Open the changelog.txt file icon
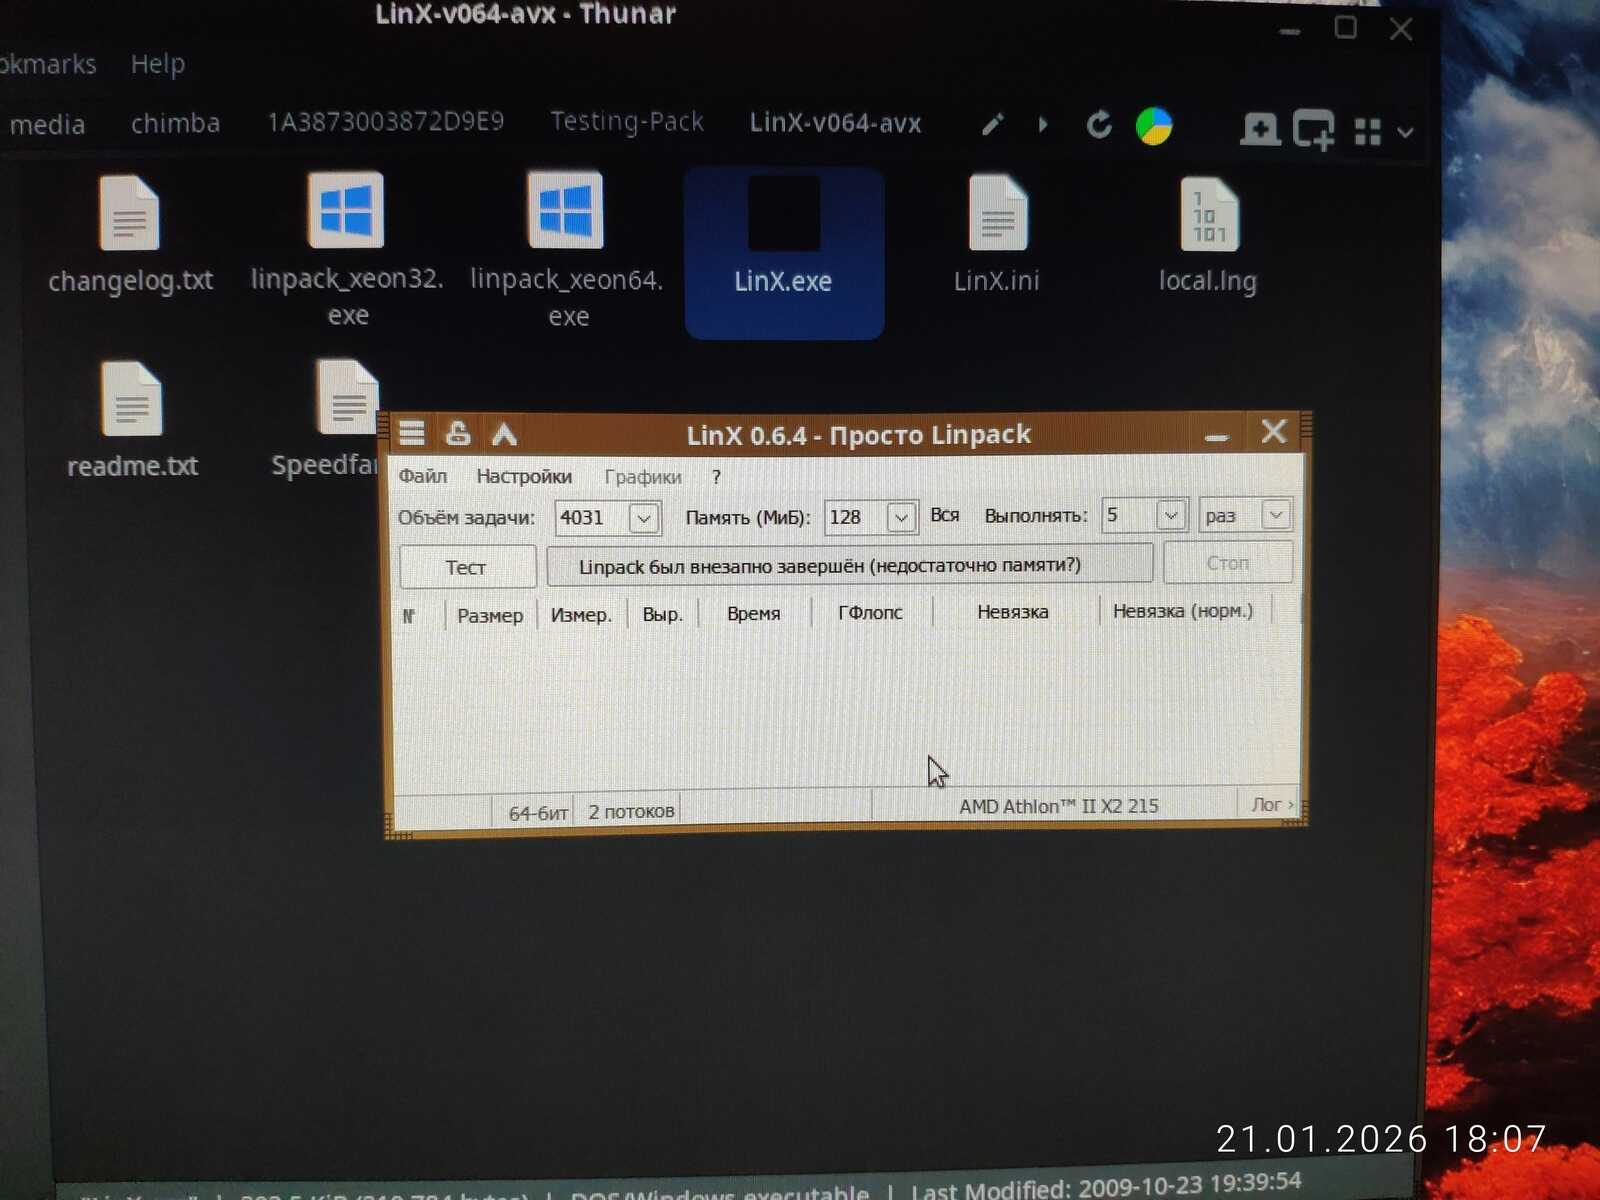The width and height of the screenshot is (1600, 1200). click(x=130, y=213)
